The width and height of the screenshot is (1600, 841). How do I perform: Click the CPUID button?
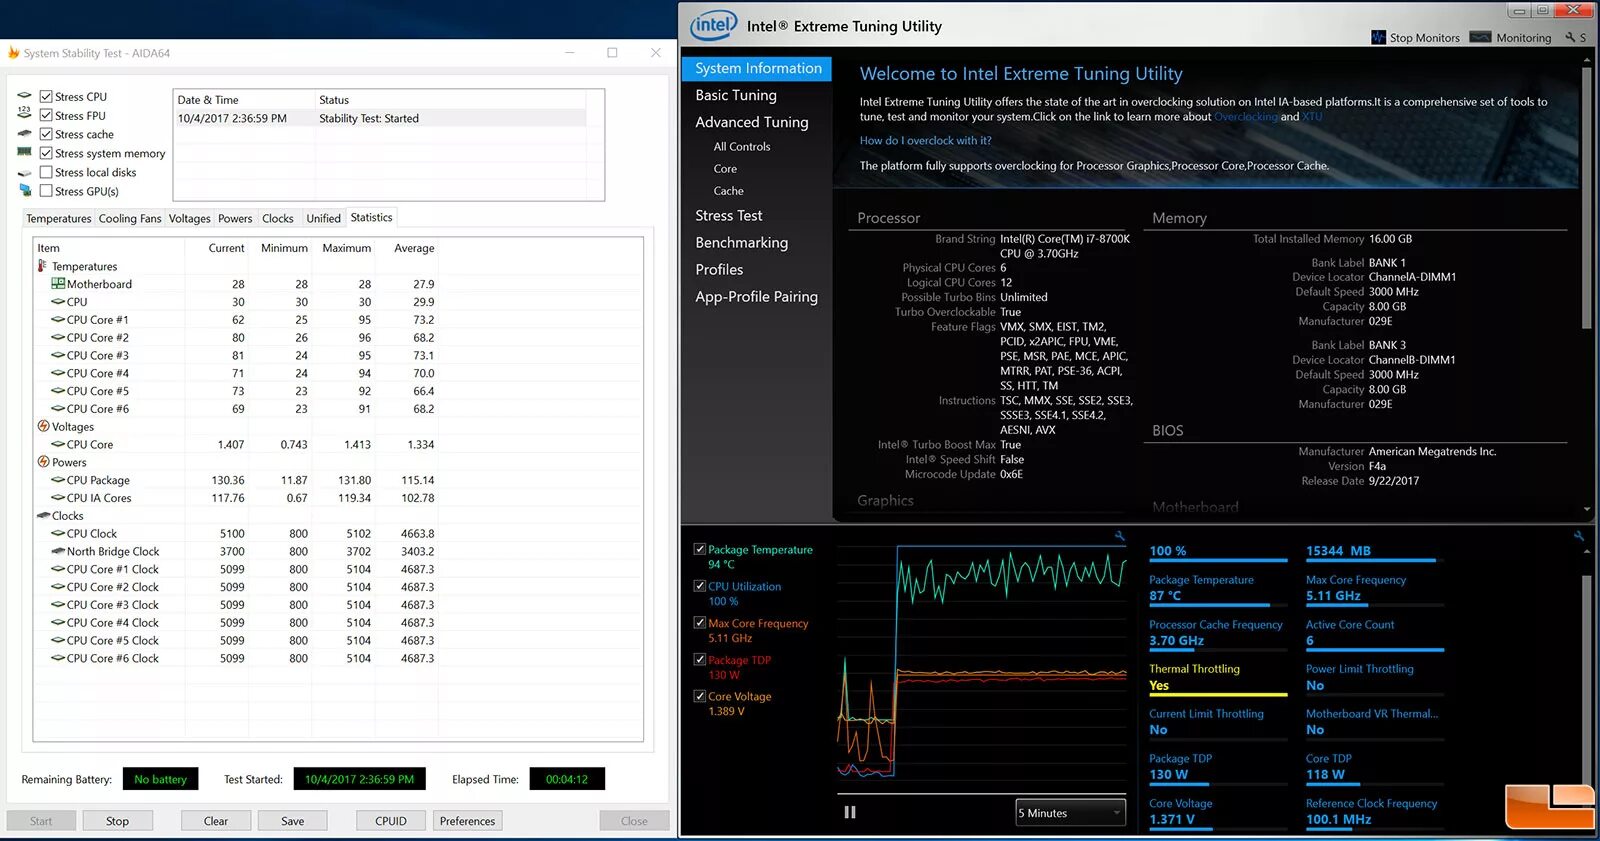391,821
